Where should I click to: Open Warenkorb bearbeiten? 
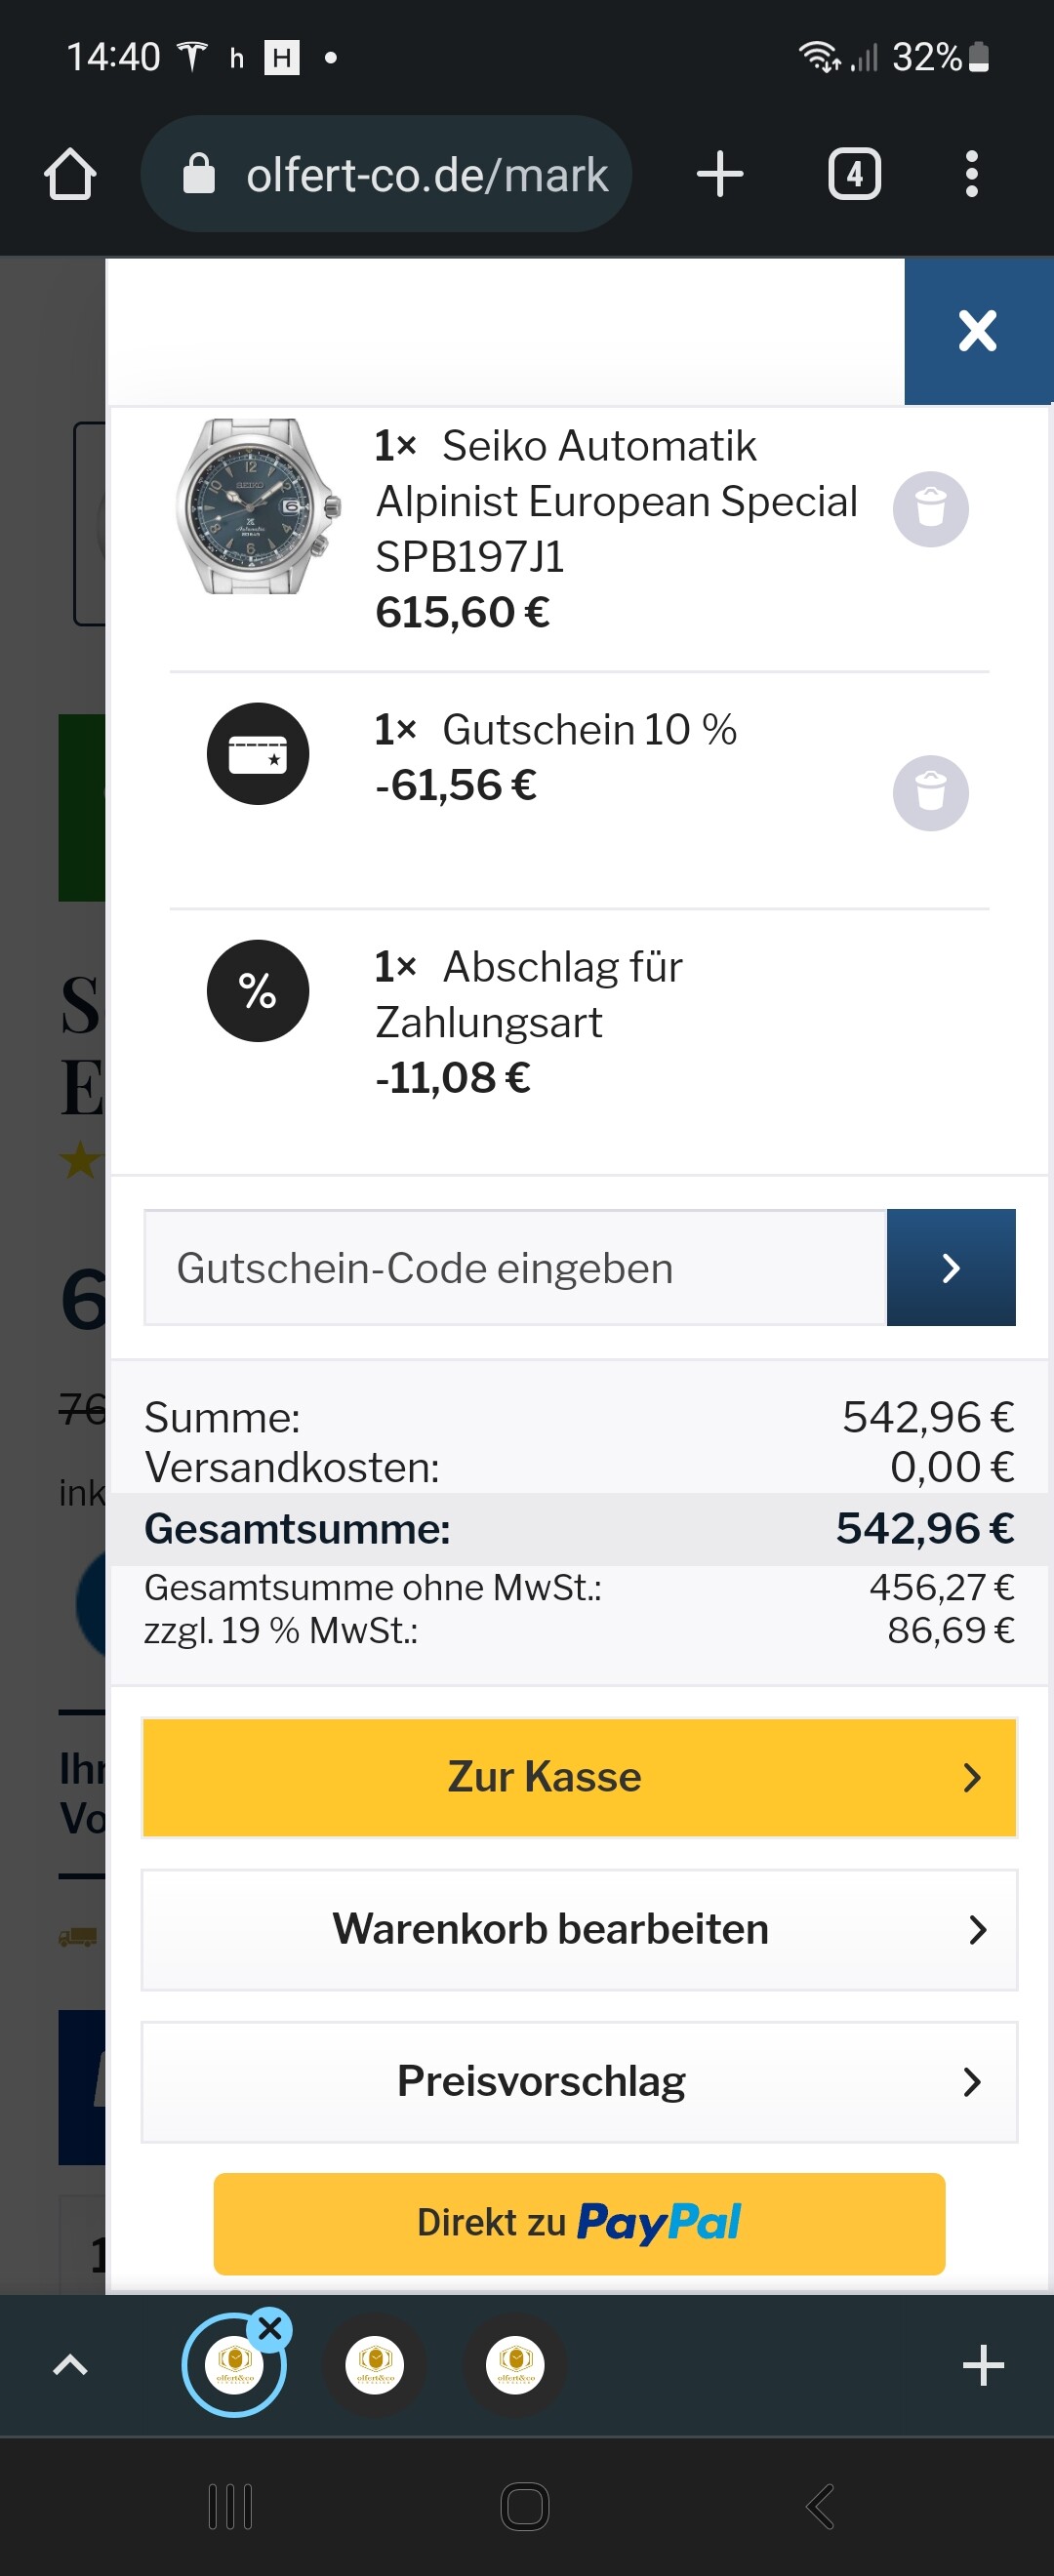click(579, 1929)
